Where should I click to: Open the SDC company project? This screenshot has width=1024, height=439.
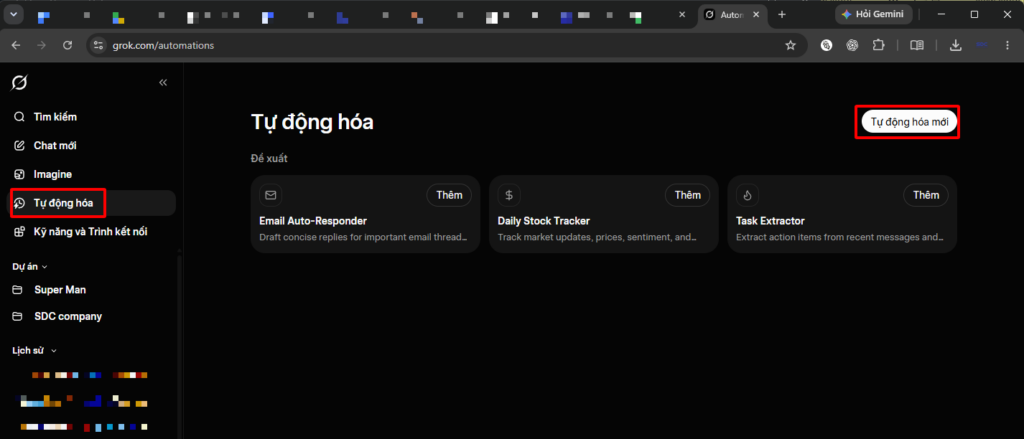68,316
